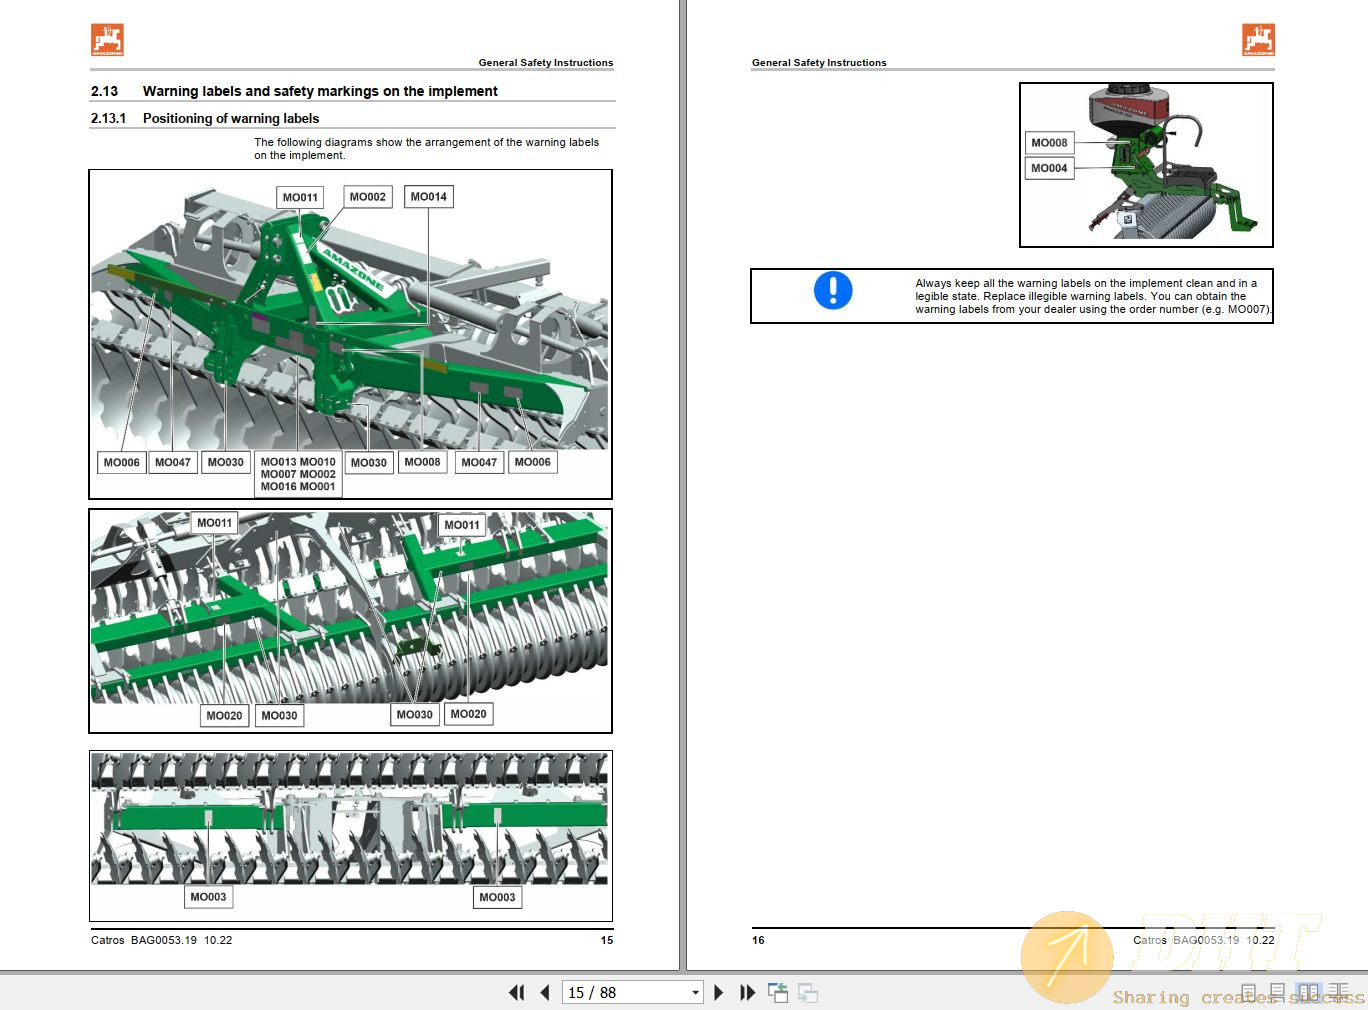Select two-page continuous facing view
Image resolution: width=1368 pixels, height=1010 pixels.
[x=1339, y=992]
